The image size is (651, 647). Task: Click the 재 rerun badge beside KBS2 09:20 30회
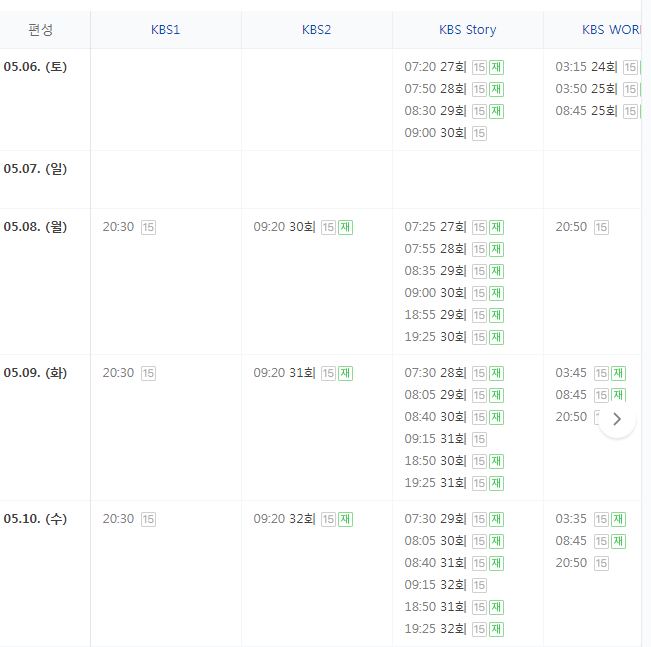click(345, 228)
